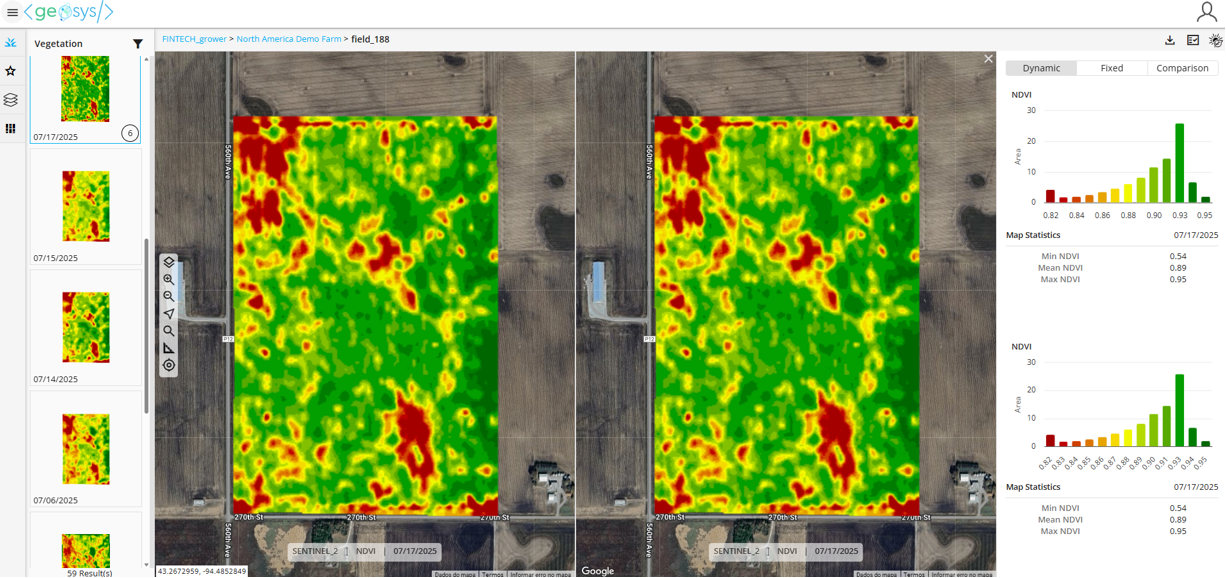Open the layers stack panel in left sidebar

point(11,100)
